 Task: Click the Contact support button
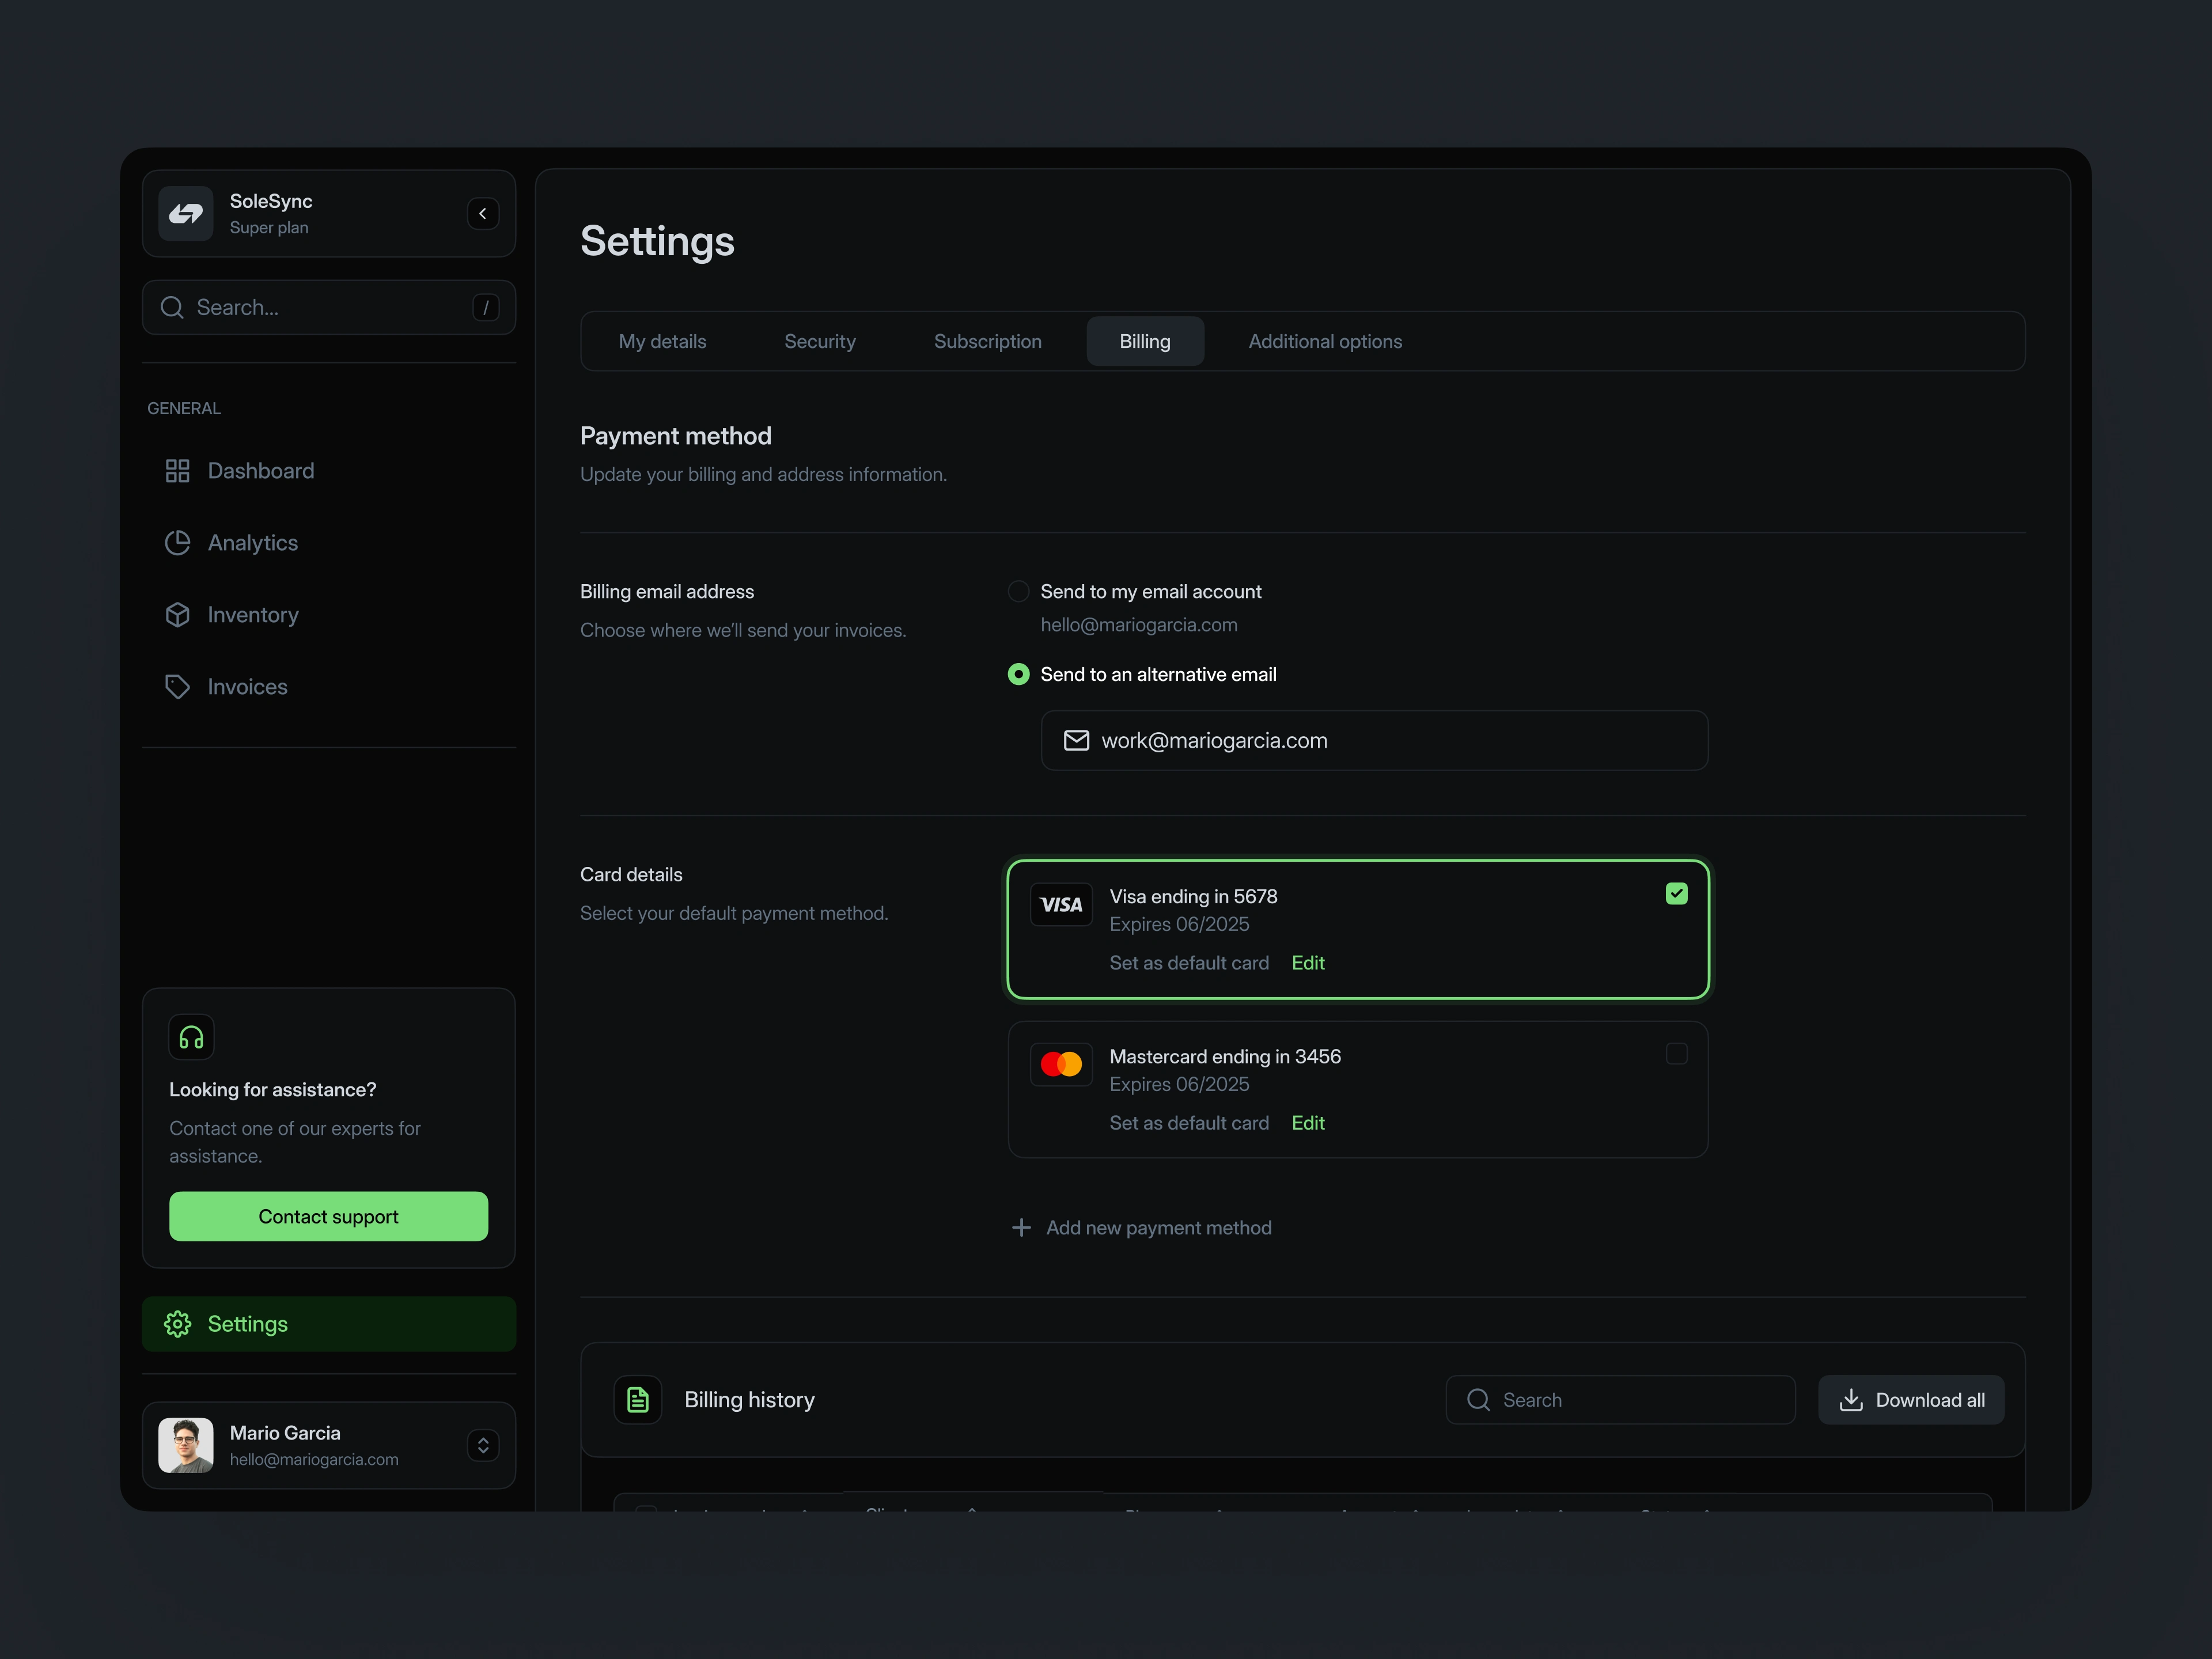328,1216
